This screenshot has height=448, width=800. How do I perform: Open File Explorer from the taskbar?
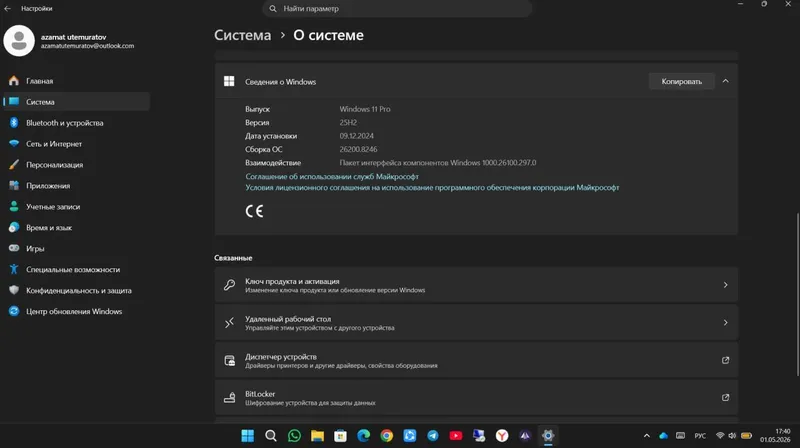[x=317, y=435]
